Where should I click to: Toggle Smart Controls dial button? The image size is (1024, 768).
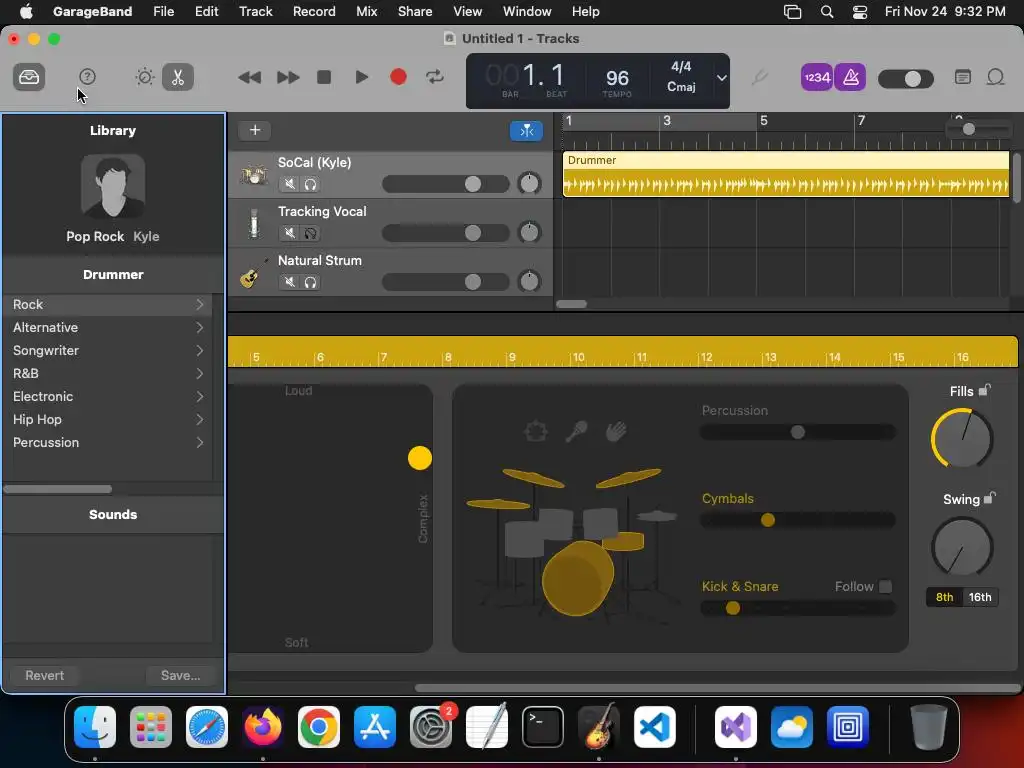click(x=145, y=77)
